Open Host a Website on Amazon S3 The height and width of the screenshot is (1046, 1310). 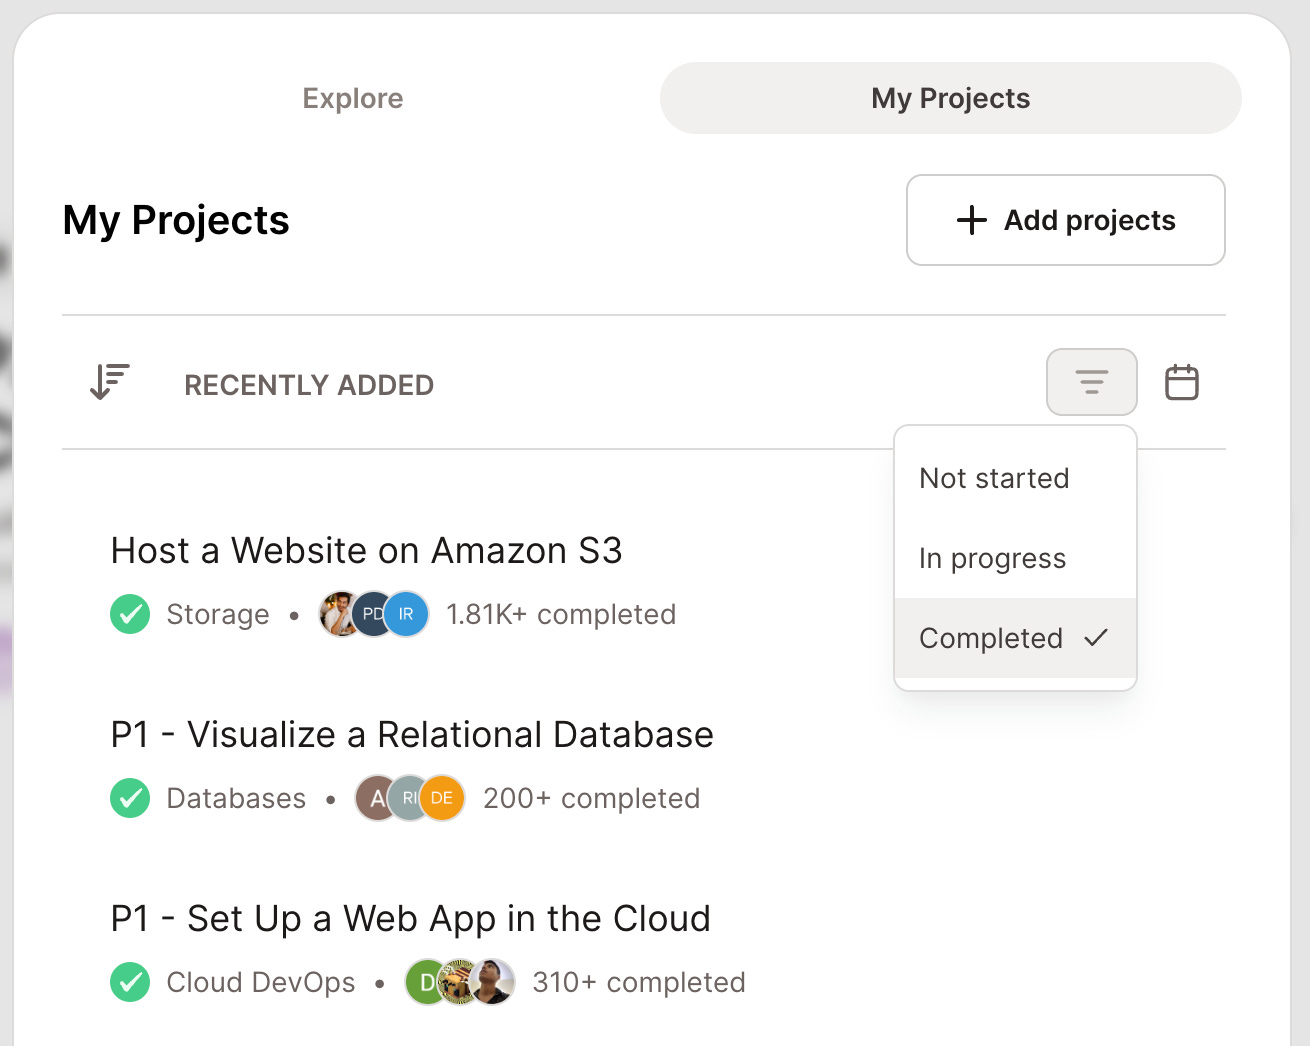pos(367,551)
